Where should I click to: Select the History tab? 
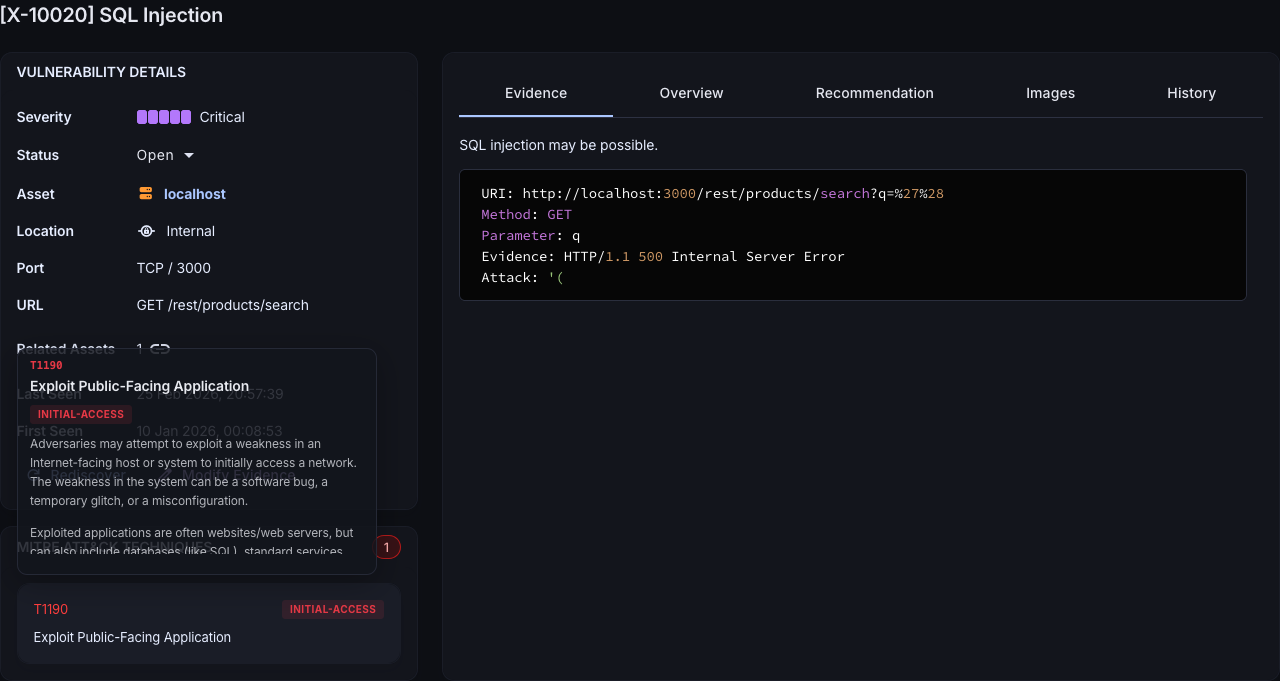click(x=1191, y=93)
